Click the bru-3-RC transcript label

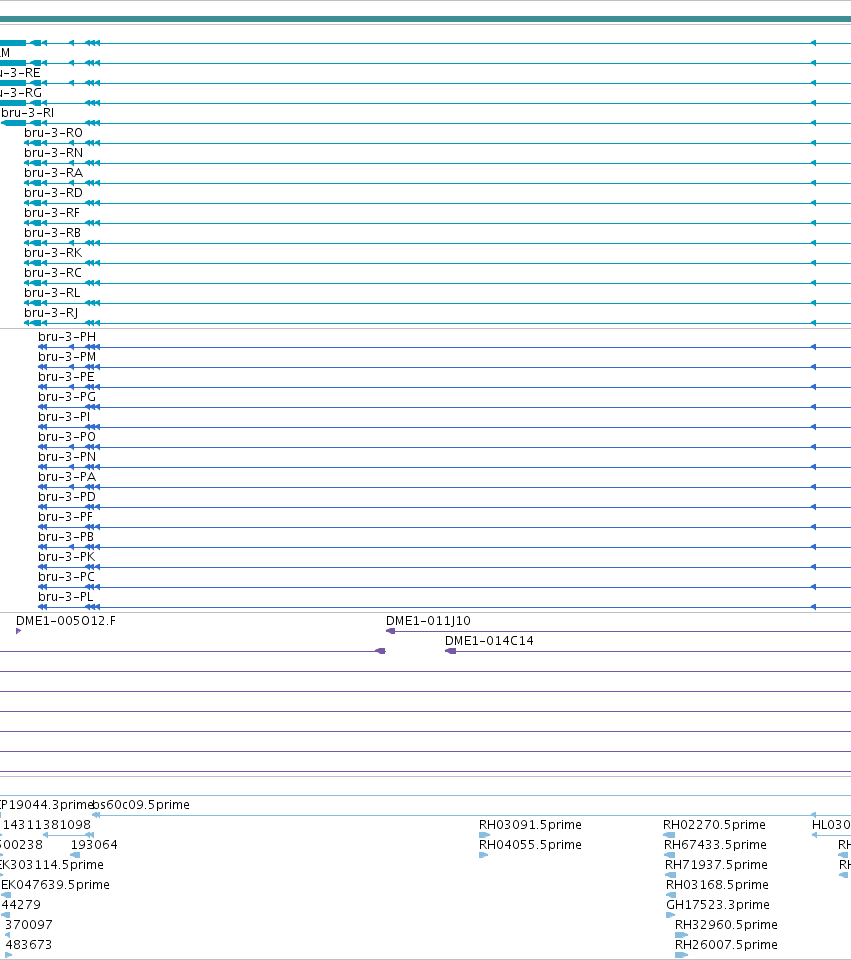(x=53, y=273)
